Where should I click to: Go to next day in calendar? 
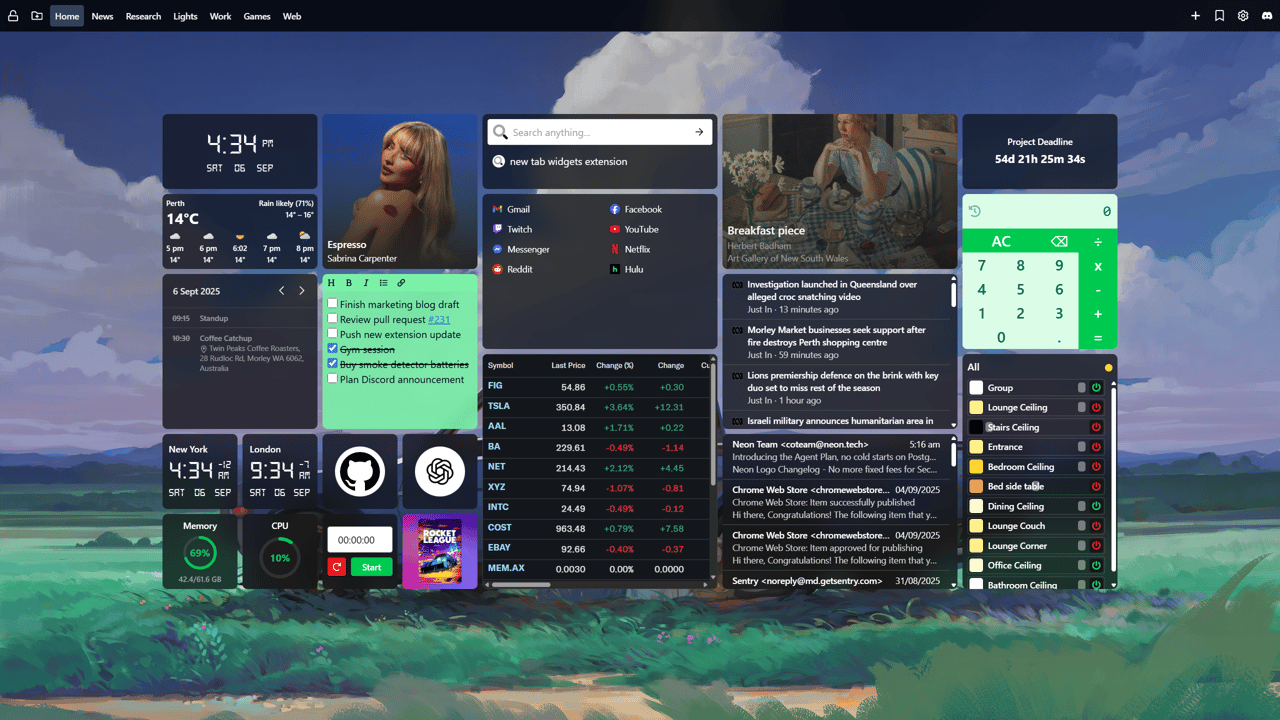[x=302, y=291]
